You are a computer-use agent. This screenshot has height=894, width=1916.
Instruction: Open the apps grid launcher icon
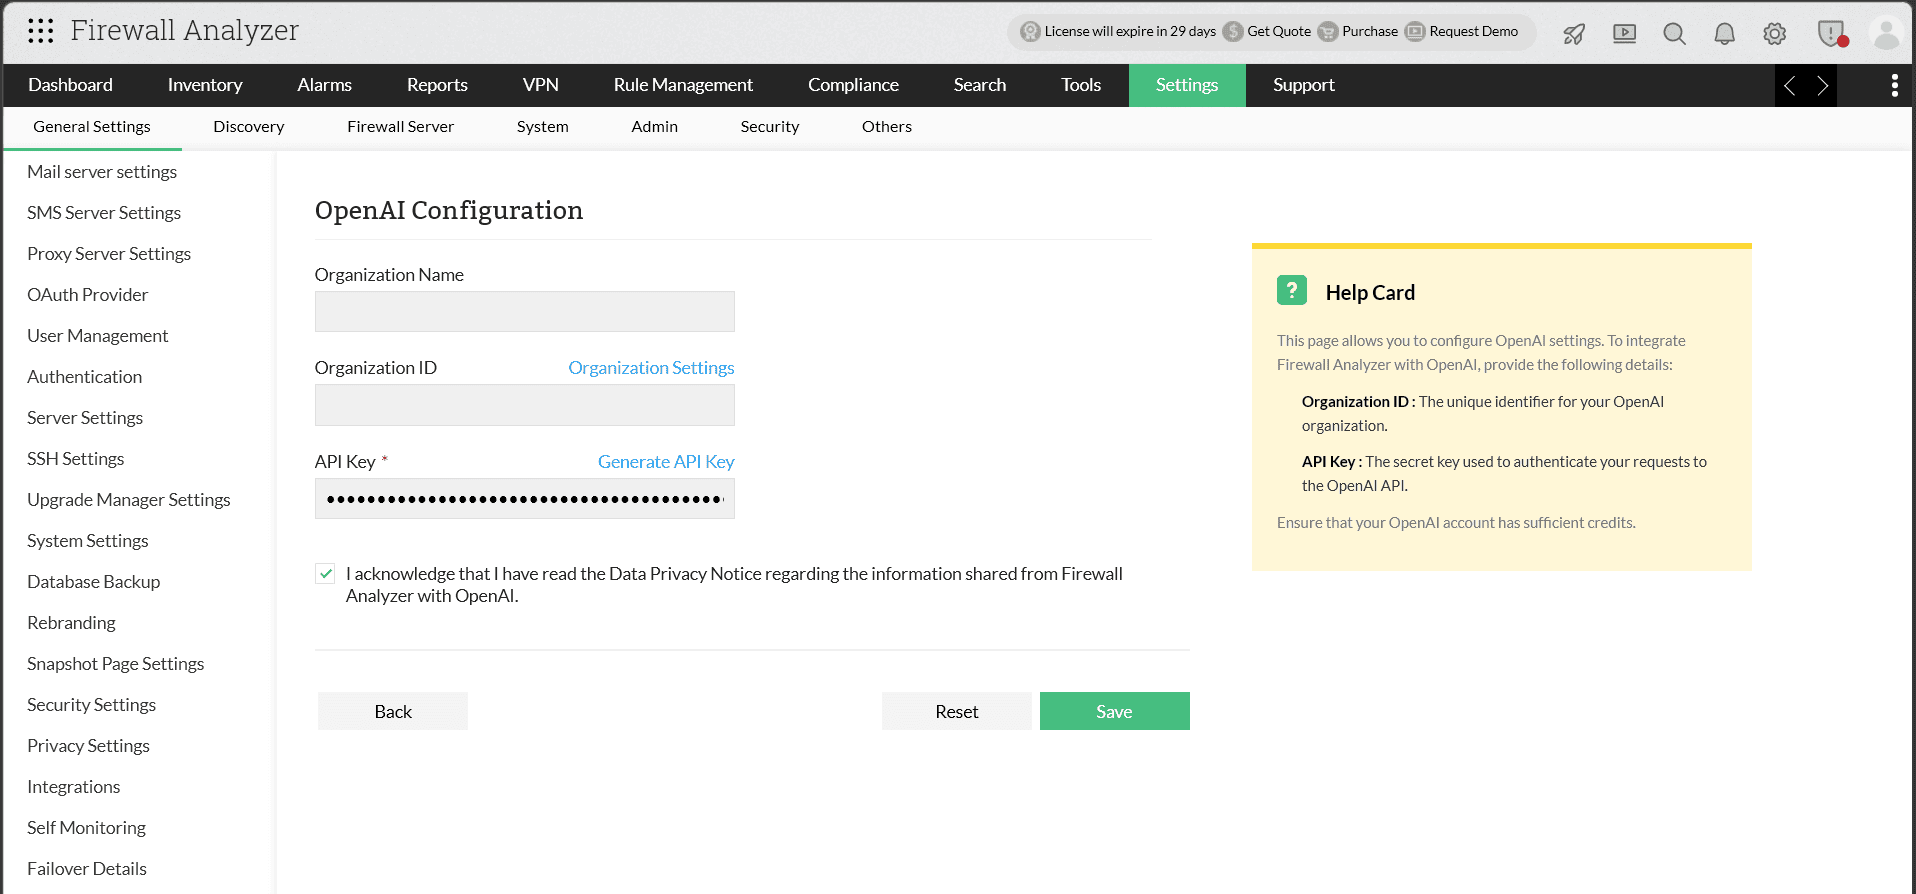tap(40, 31)
